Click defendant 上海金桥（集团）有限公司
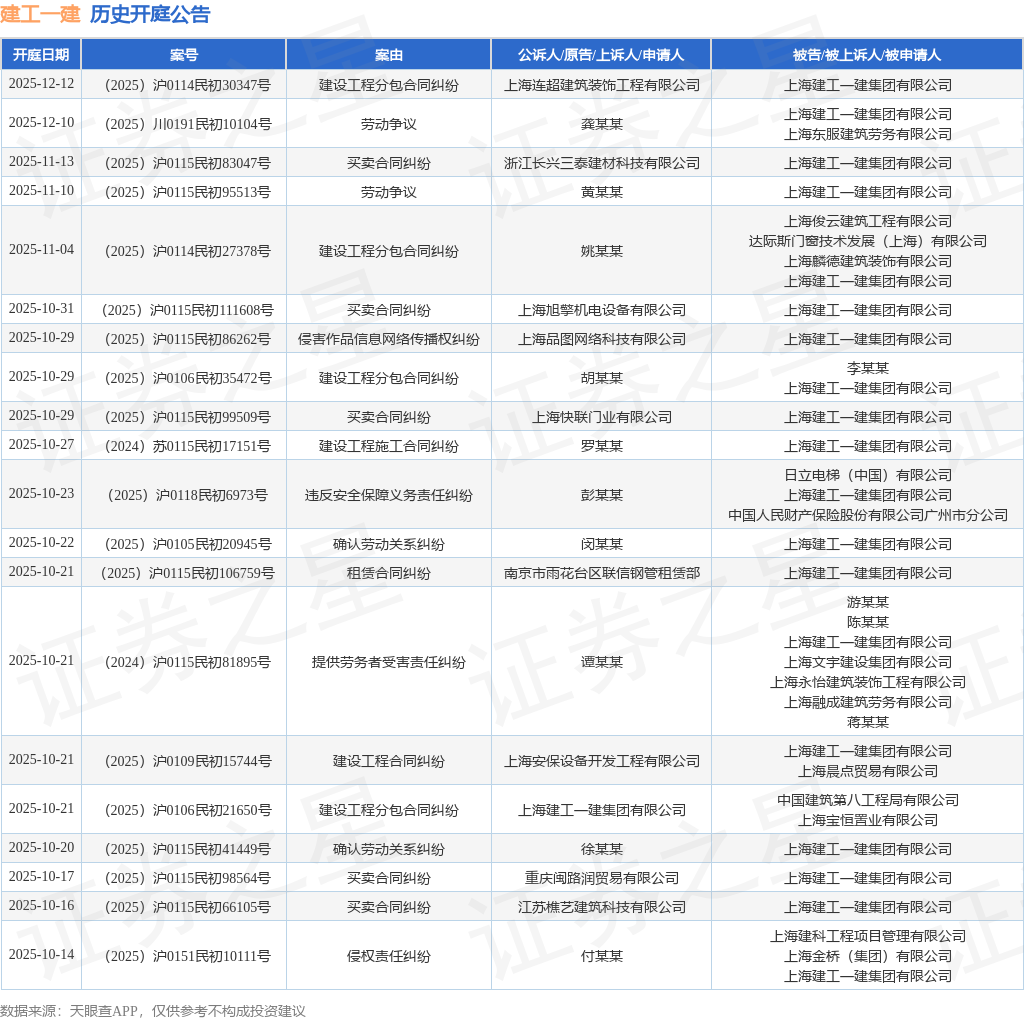This screenshot has width=1024, height=1020. [x=867, y=956]
